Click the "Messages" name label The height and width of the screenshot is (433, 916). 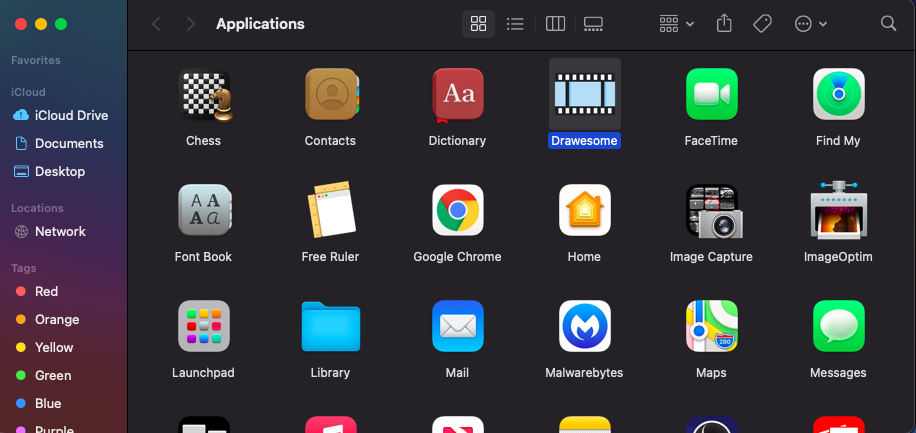pyautogui.click(x=838, y=372)
